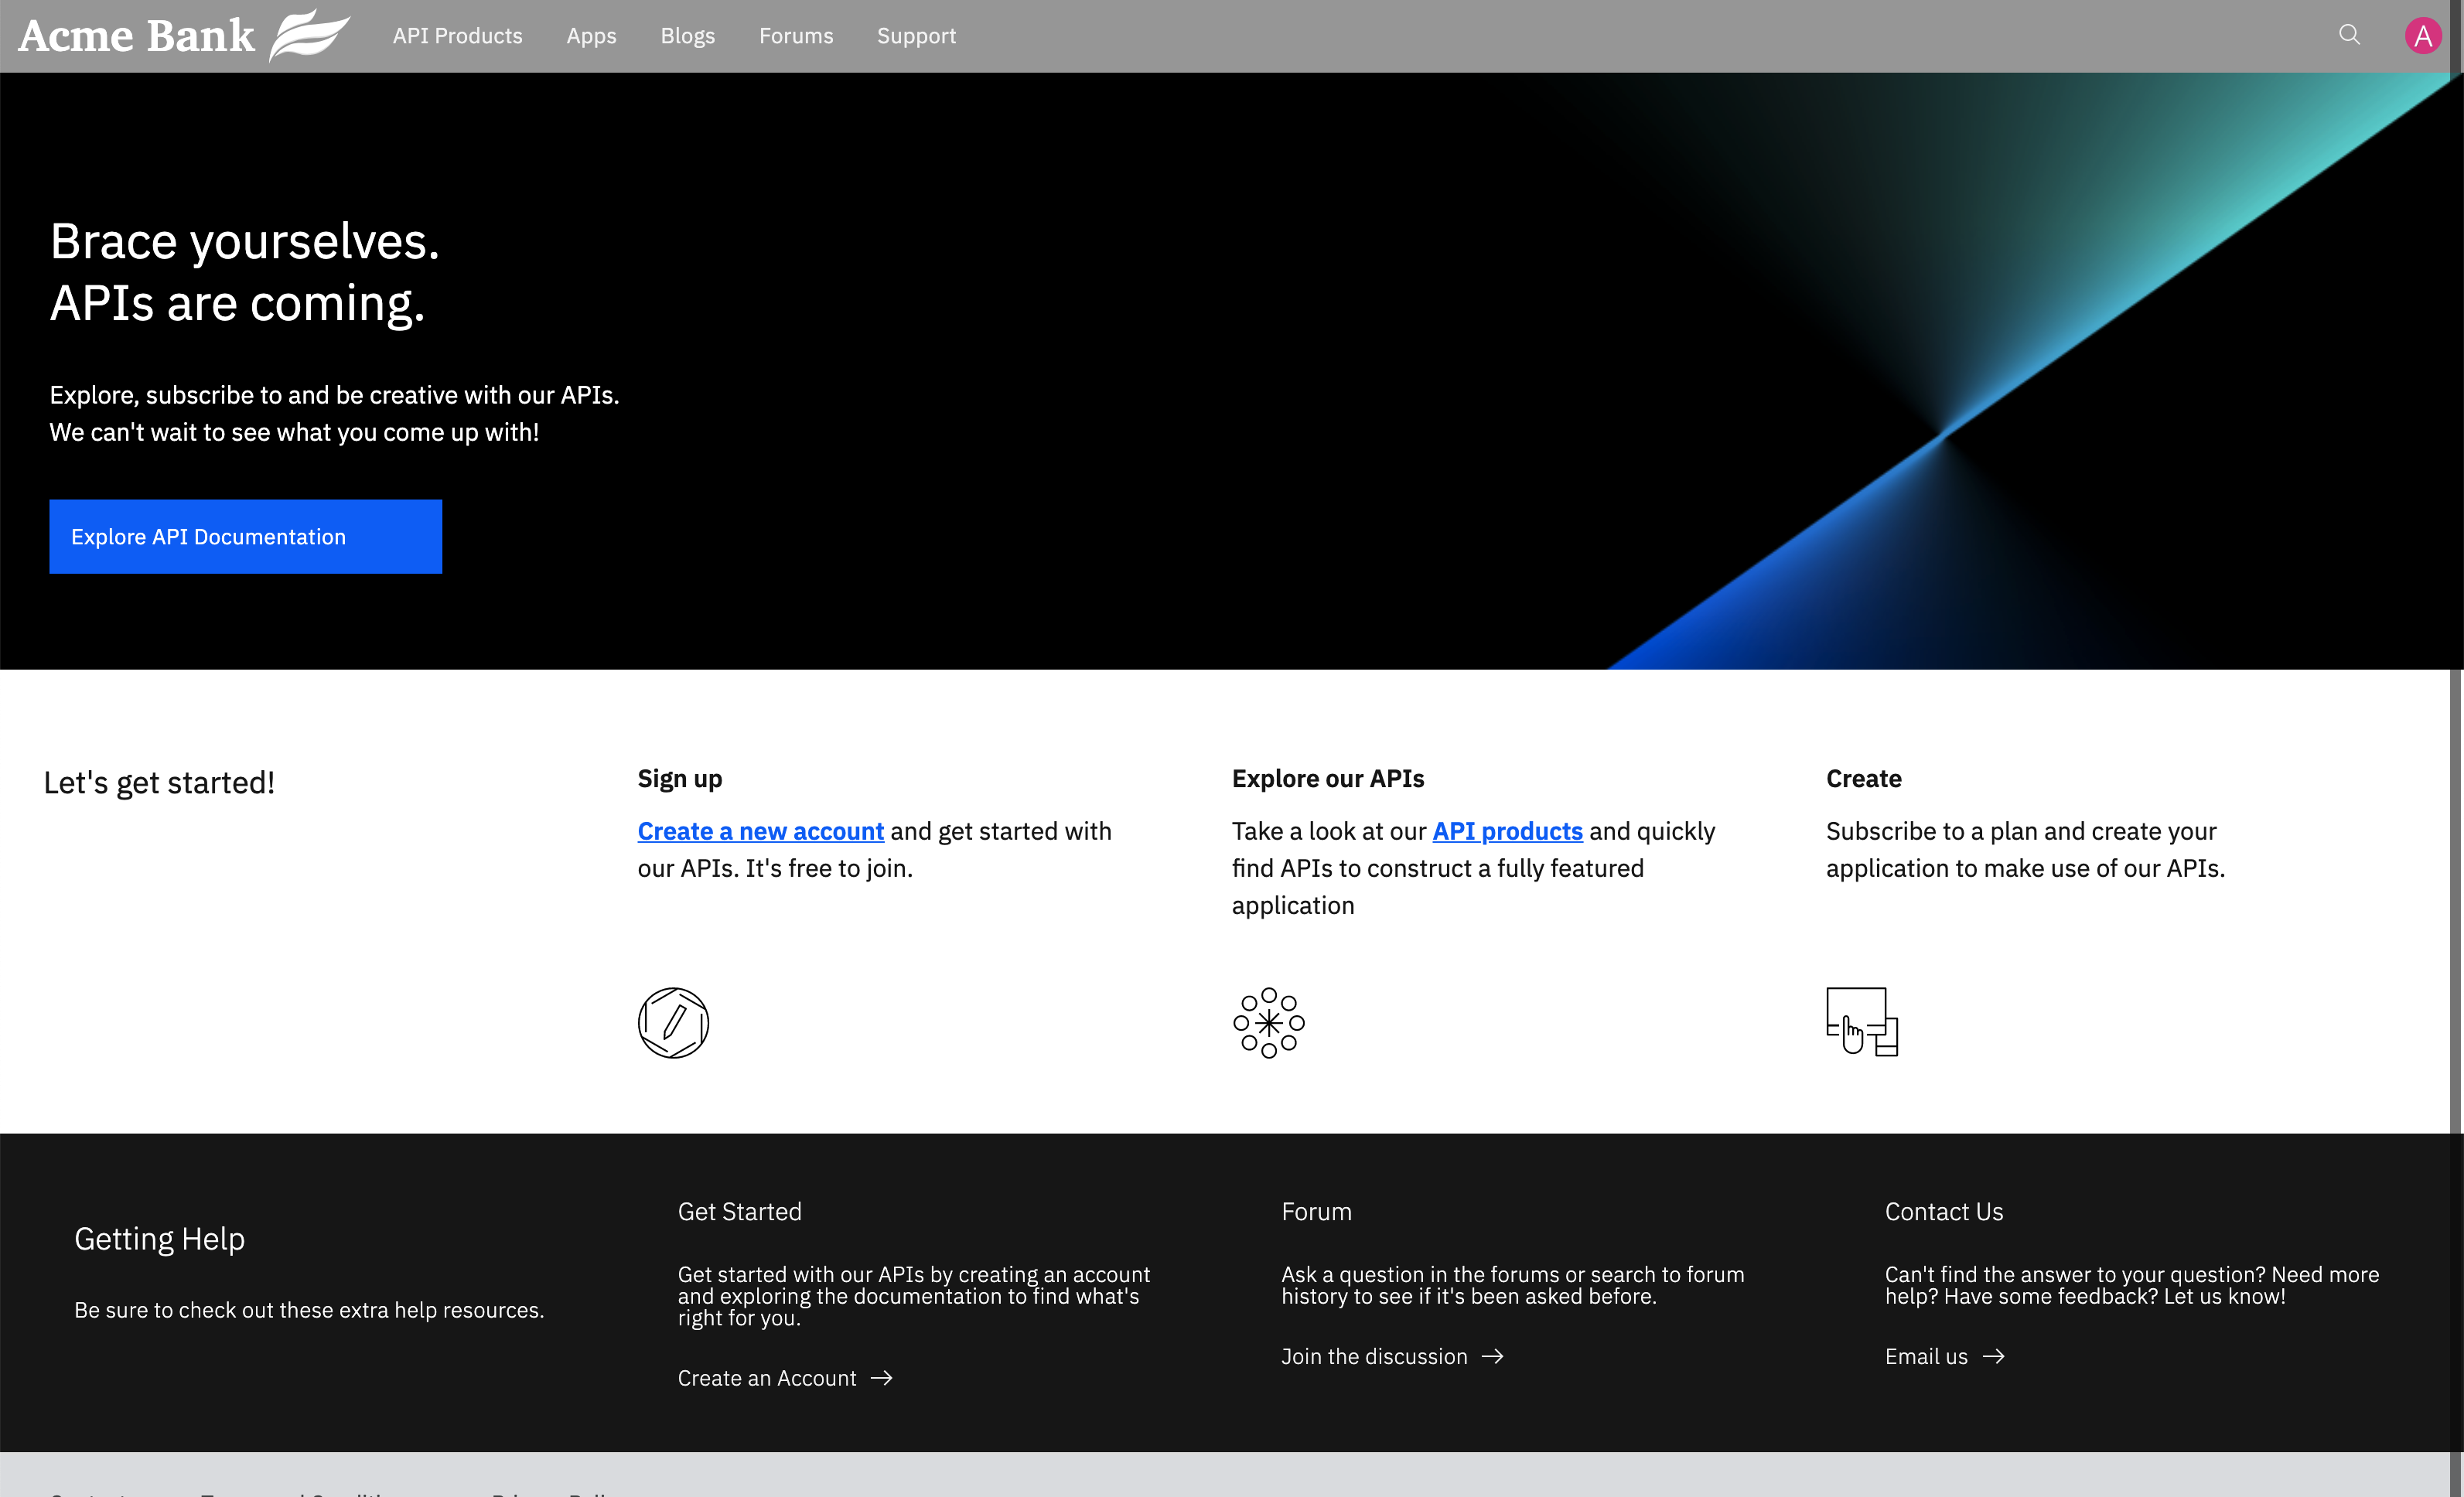Click the pencil icon under Sign up
This screenshot has height=1497, width=2464.
pyautogui.click(x=673, y=1022)
